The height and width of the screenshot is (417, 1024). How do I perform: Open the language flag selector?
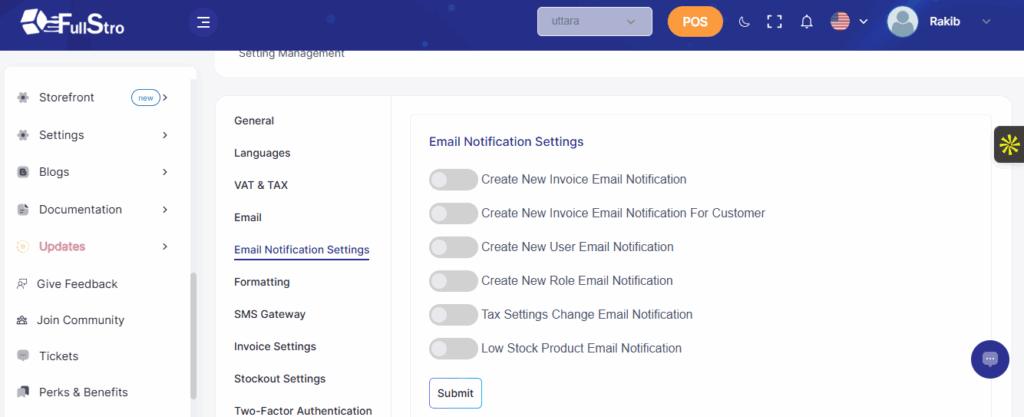point(848,22)
